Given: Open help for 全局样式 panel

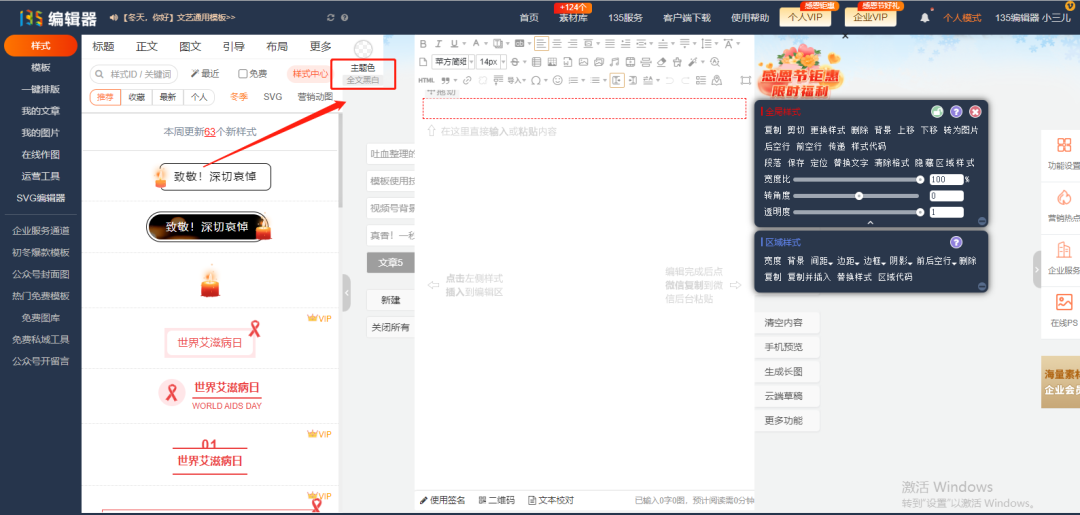Looking at the screenshot, I should (x=956, y=112).
